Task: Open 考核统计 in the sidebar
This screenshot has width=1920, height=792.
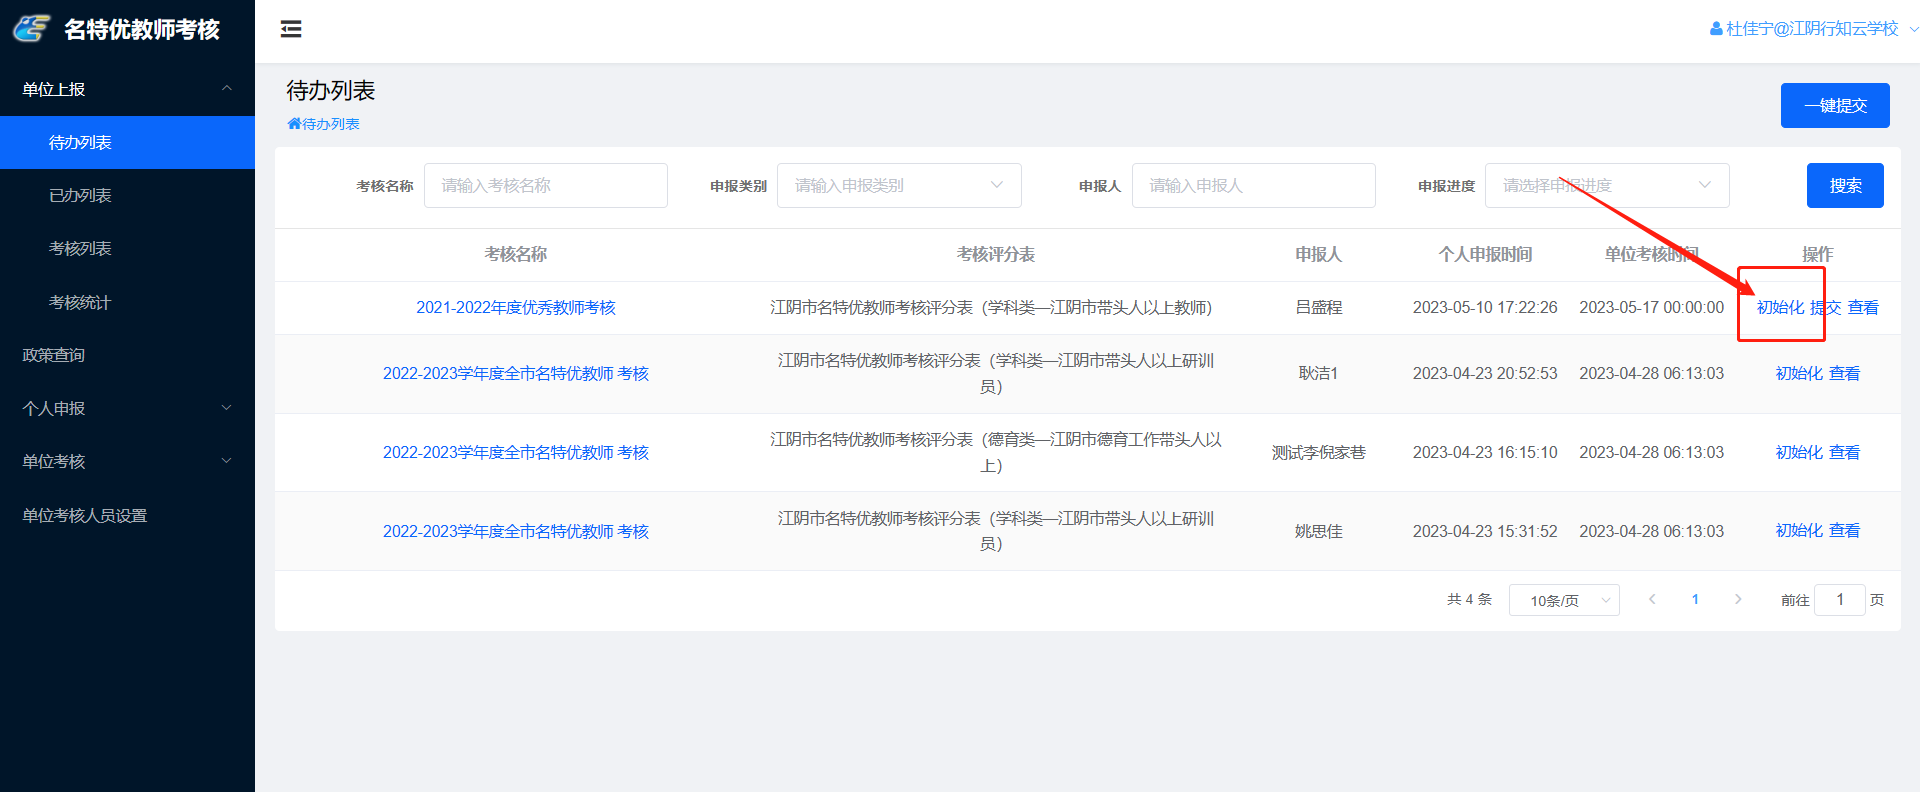Action: point(80,302)
